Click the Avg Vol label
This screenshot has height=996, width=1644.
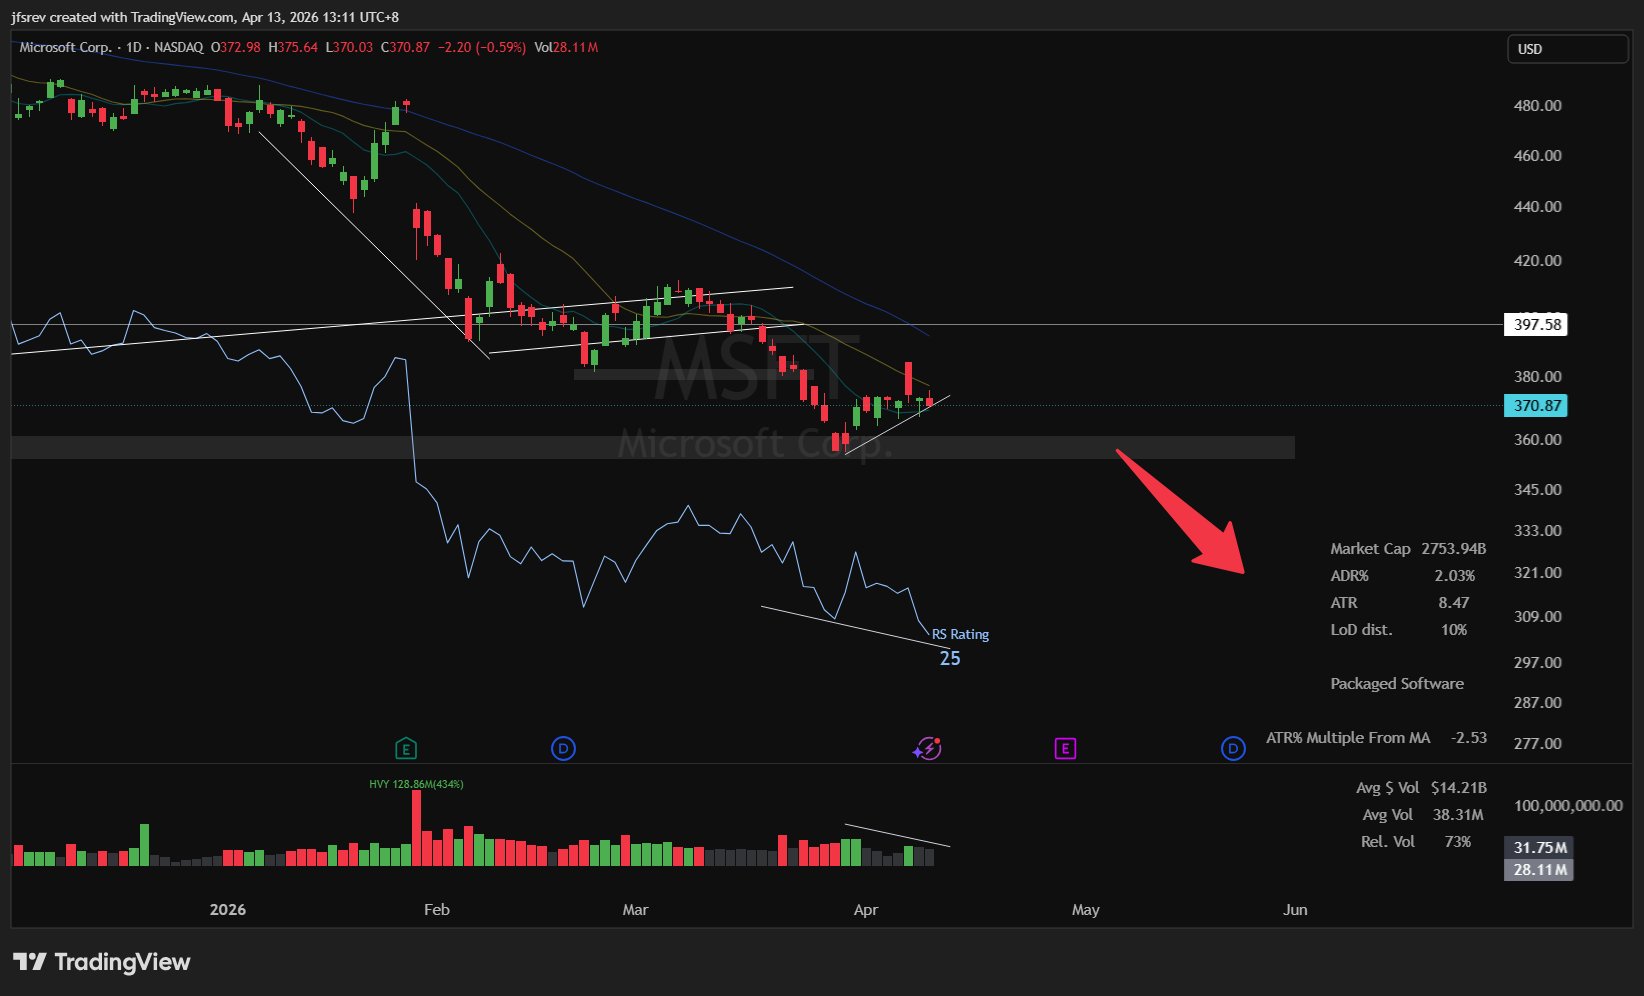point(1388,814)
